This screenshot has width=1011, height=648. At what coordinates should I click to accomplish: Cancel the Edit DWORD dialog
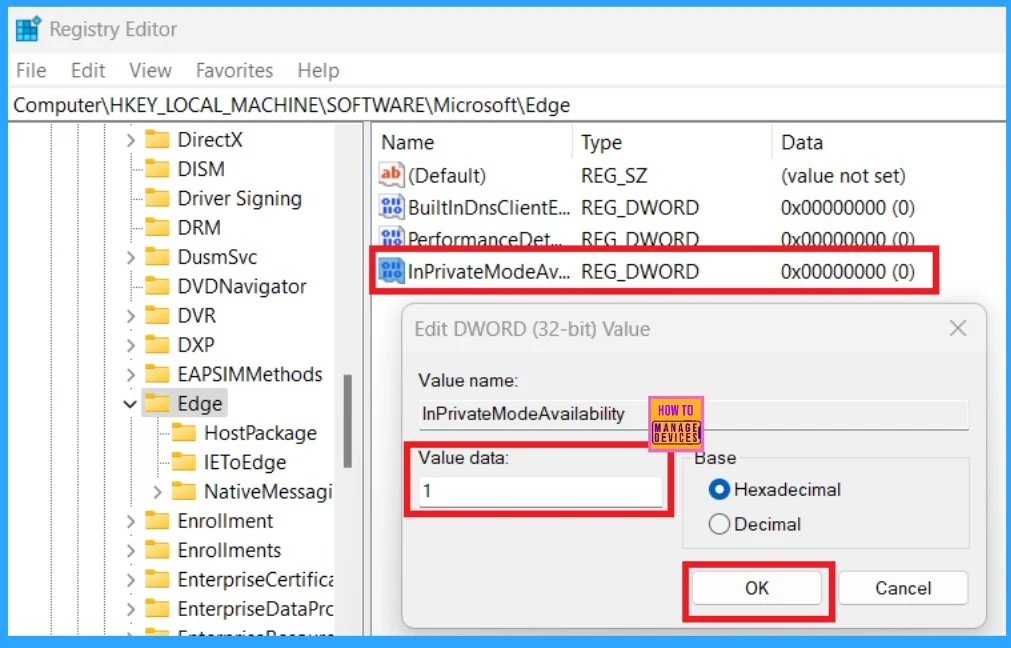[x=903, y=588]
